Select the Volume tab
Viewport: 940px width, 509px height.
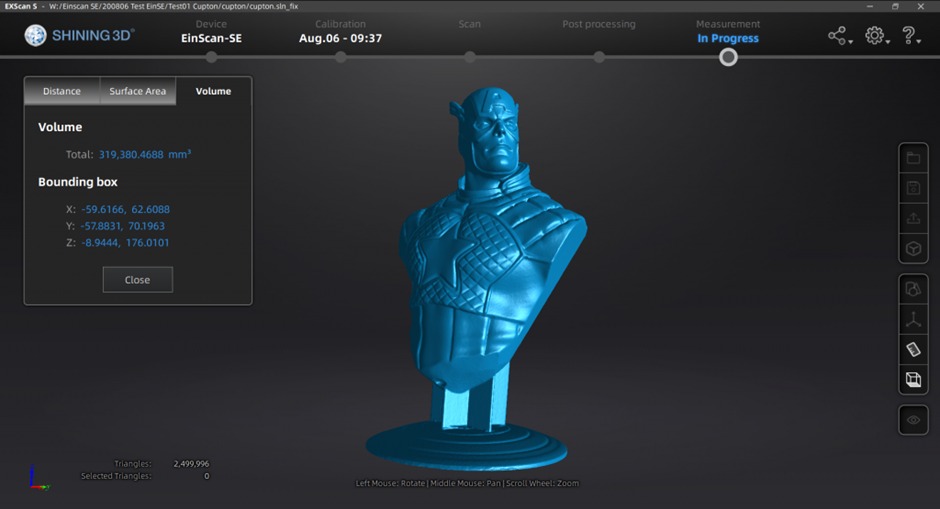coord(213,91)
